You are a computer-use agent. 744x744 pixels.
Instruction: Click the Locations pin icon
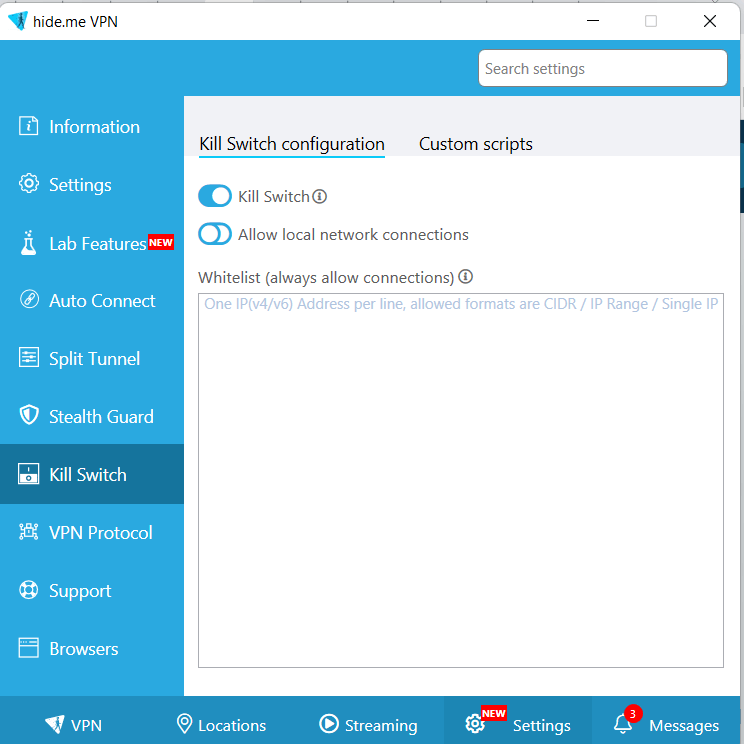(x=184, y=724)
